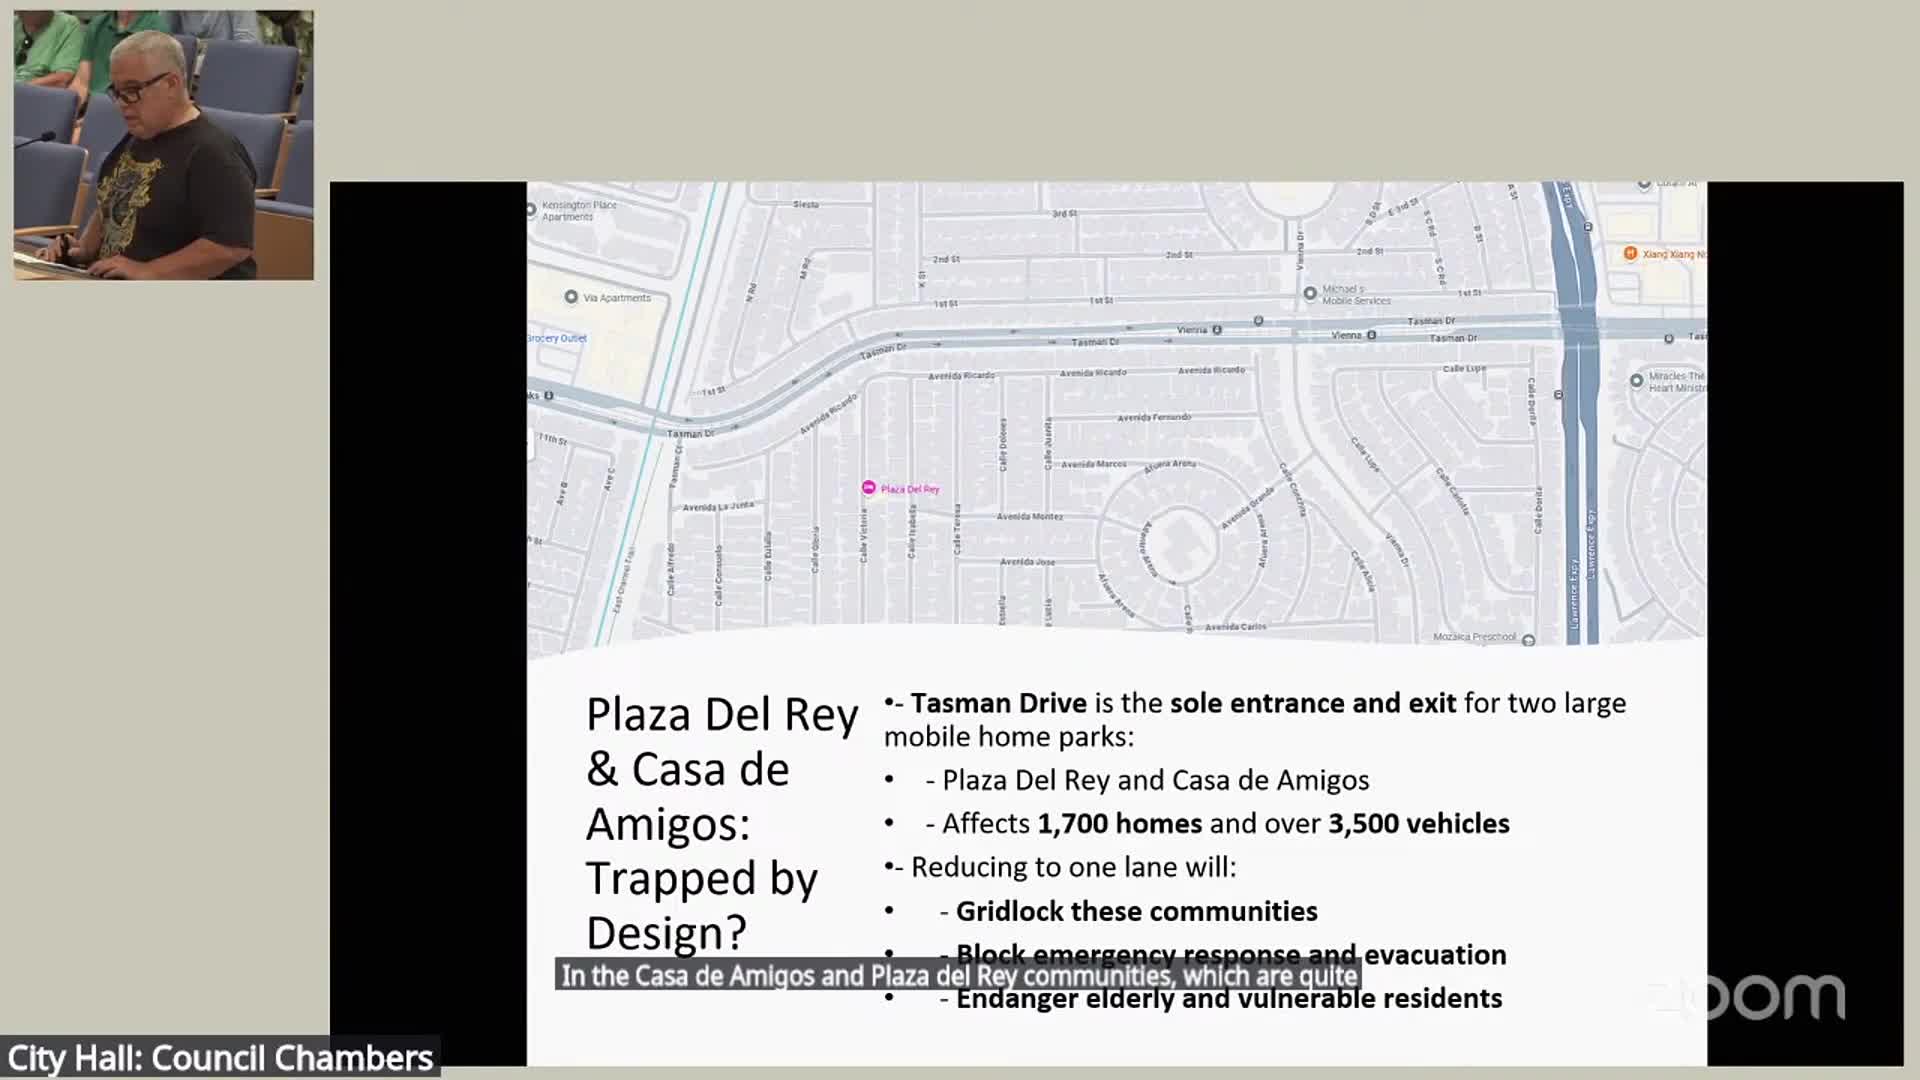Click the 'City Hall: Council Chambers' label
The image size is (1920, 1080).
220,1057
